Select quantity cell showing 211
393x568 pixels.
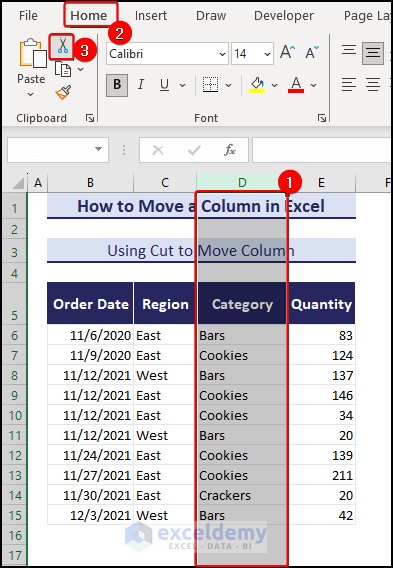tap(321, 475)
